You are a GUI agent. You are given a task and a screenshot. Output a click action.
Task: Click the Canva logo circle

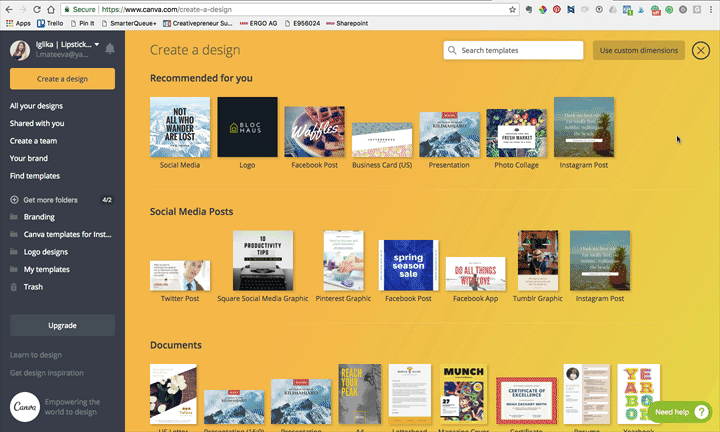25,407
